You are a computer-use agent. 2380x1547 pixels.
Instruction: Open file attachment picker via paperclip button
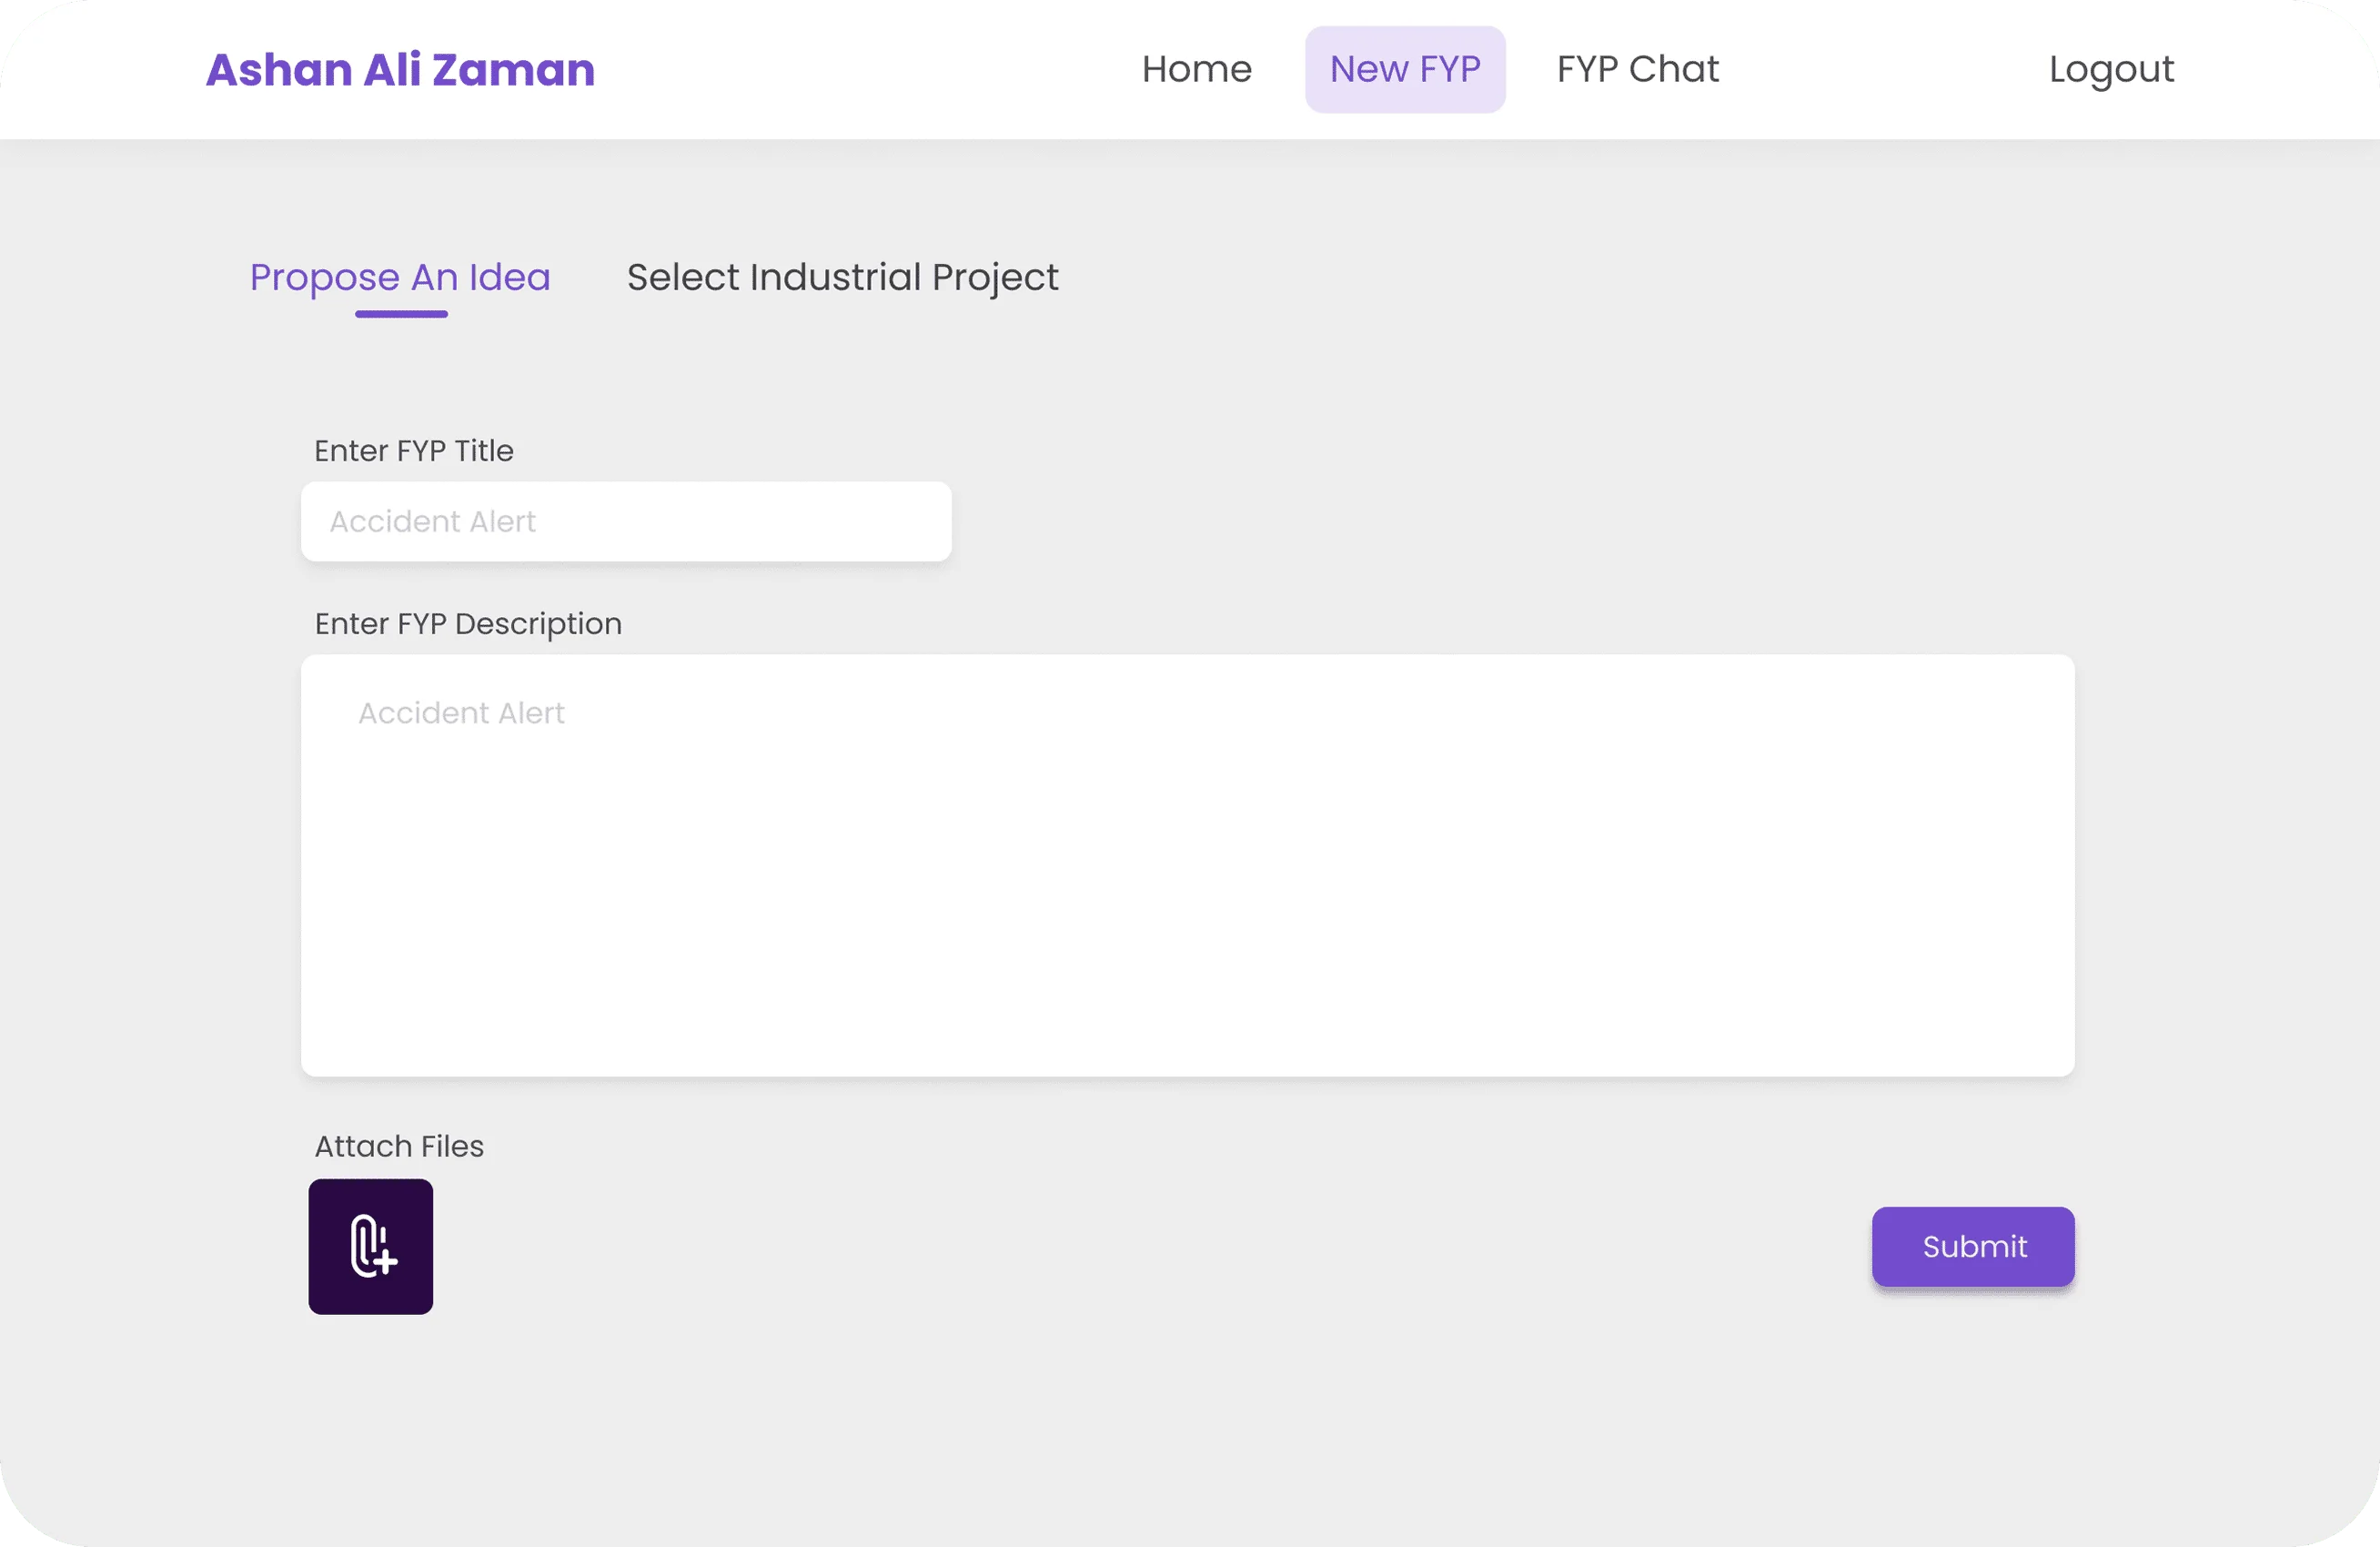coord(370,1247)
